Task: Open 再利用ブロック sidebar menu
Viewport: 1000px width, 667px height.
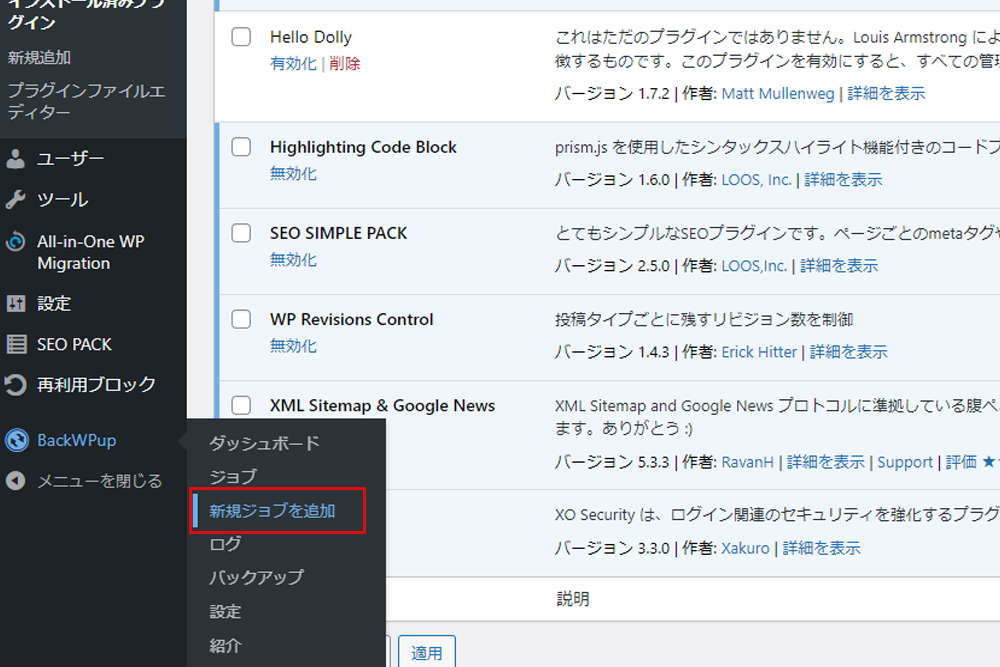Action: click(96, 385)
